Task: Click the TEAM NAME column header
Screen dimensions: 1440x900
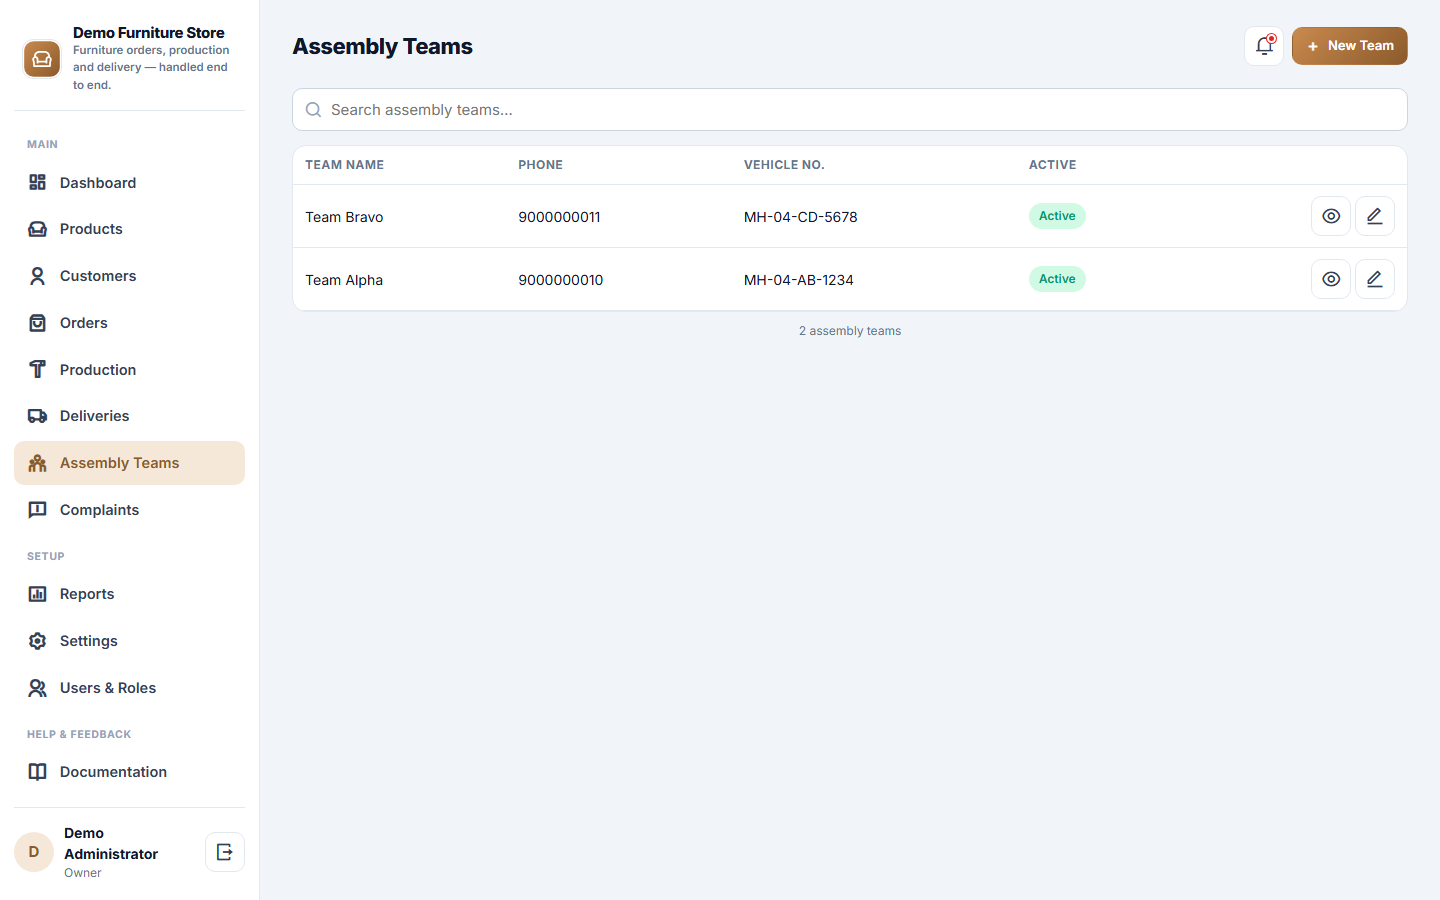Action: pos(344,165)
